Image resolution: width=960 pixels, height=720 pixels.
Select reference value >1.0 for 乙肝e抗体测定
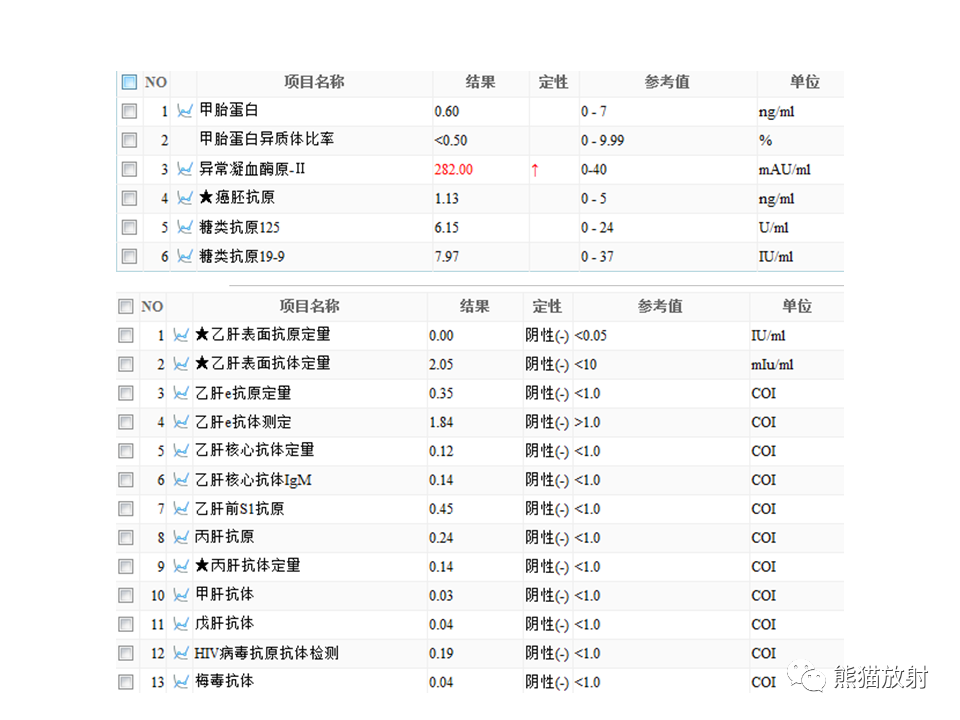click(588, 422)
